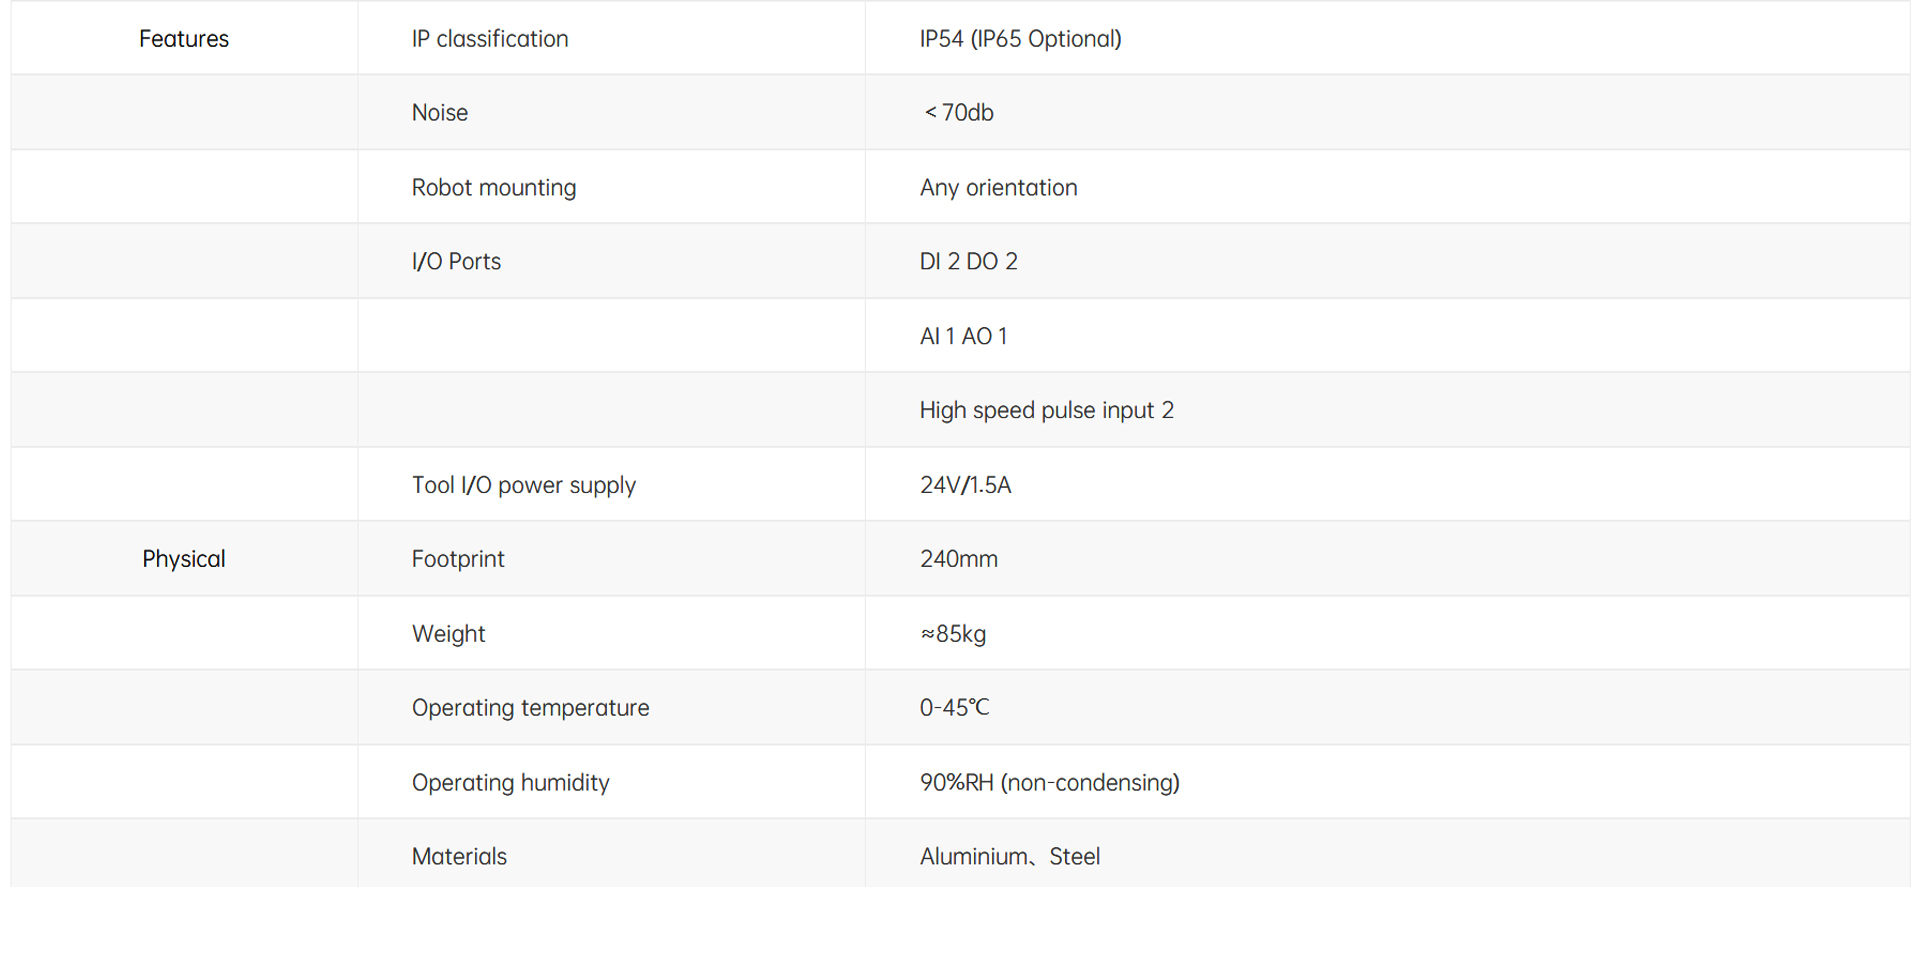Click the ≈85kg weight value
The image size is (1920, 960).
[953, 634]
